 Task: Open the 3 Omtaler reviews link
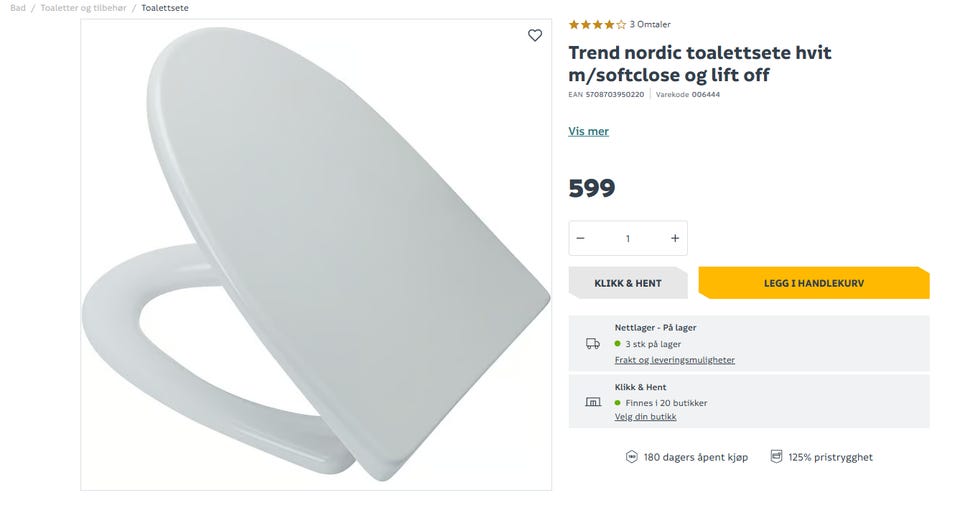pyautogui.click(x=650, y=24)
